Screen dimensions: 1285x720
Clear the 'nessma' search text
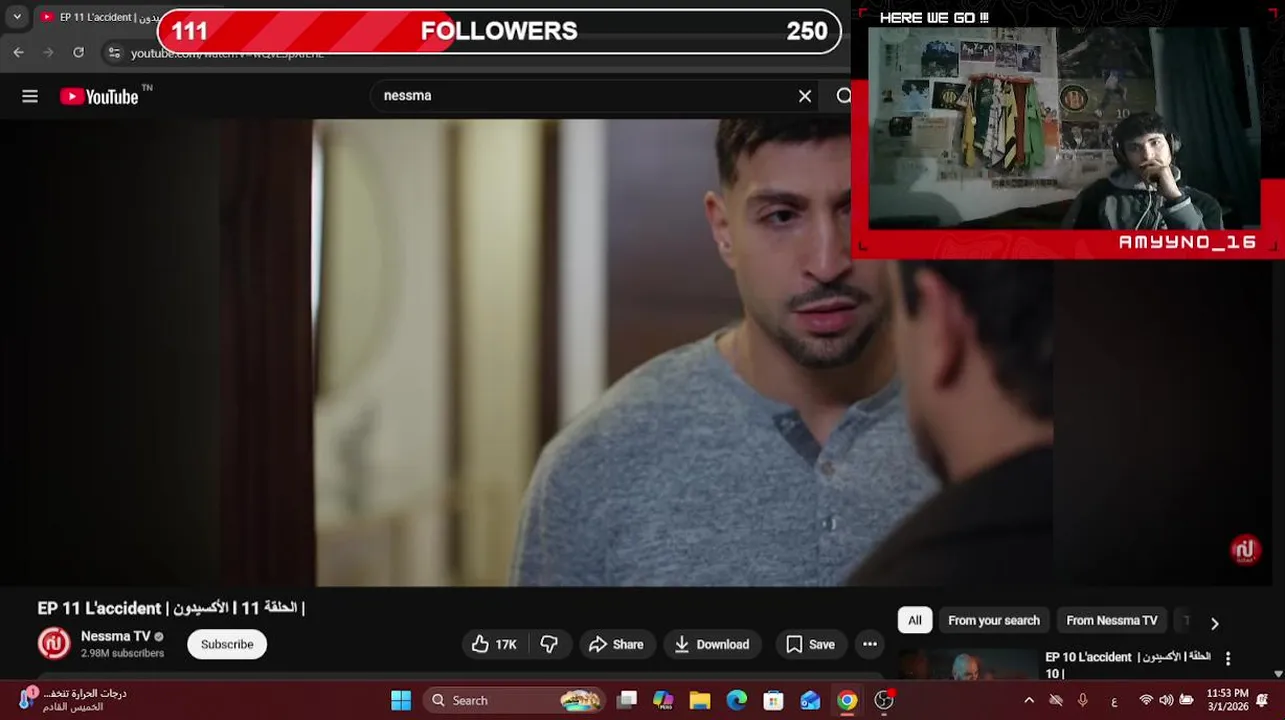pos(805,96)
